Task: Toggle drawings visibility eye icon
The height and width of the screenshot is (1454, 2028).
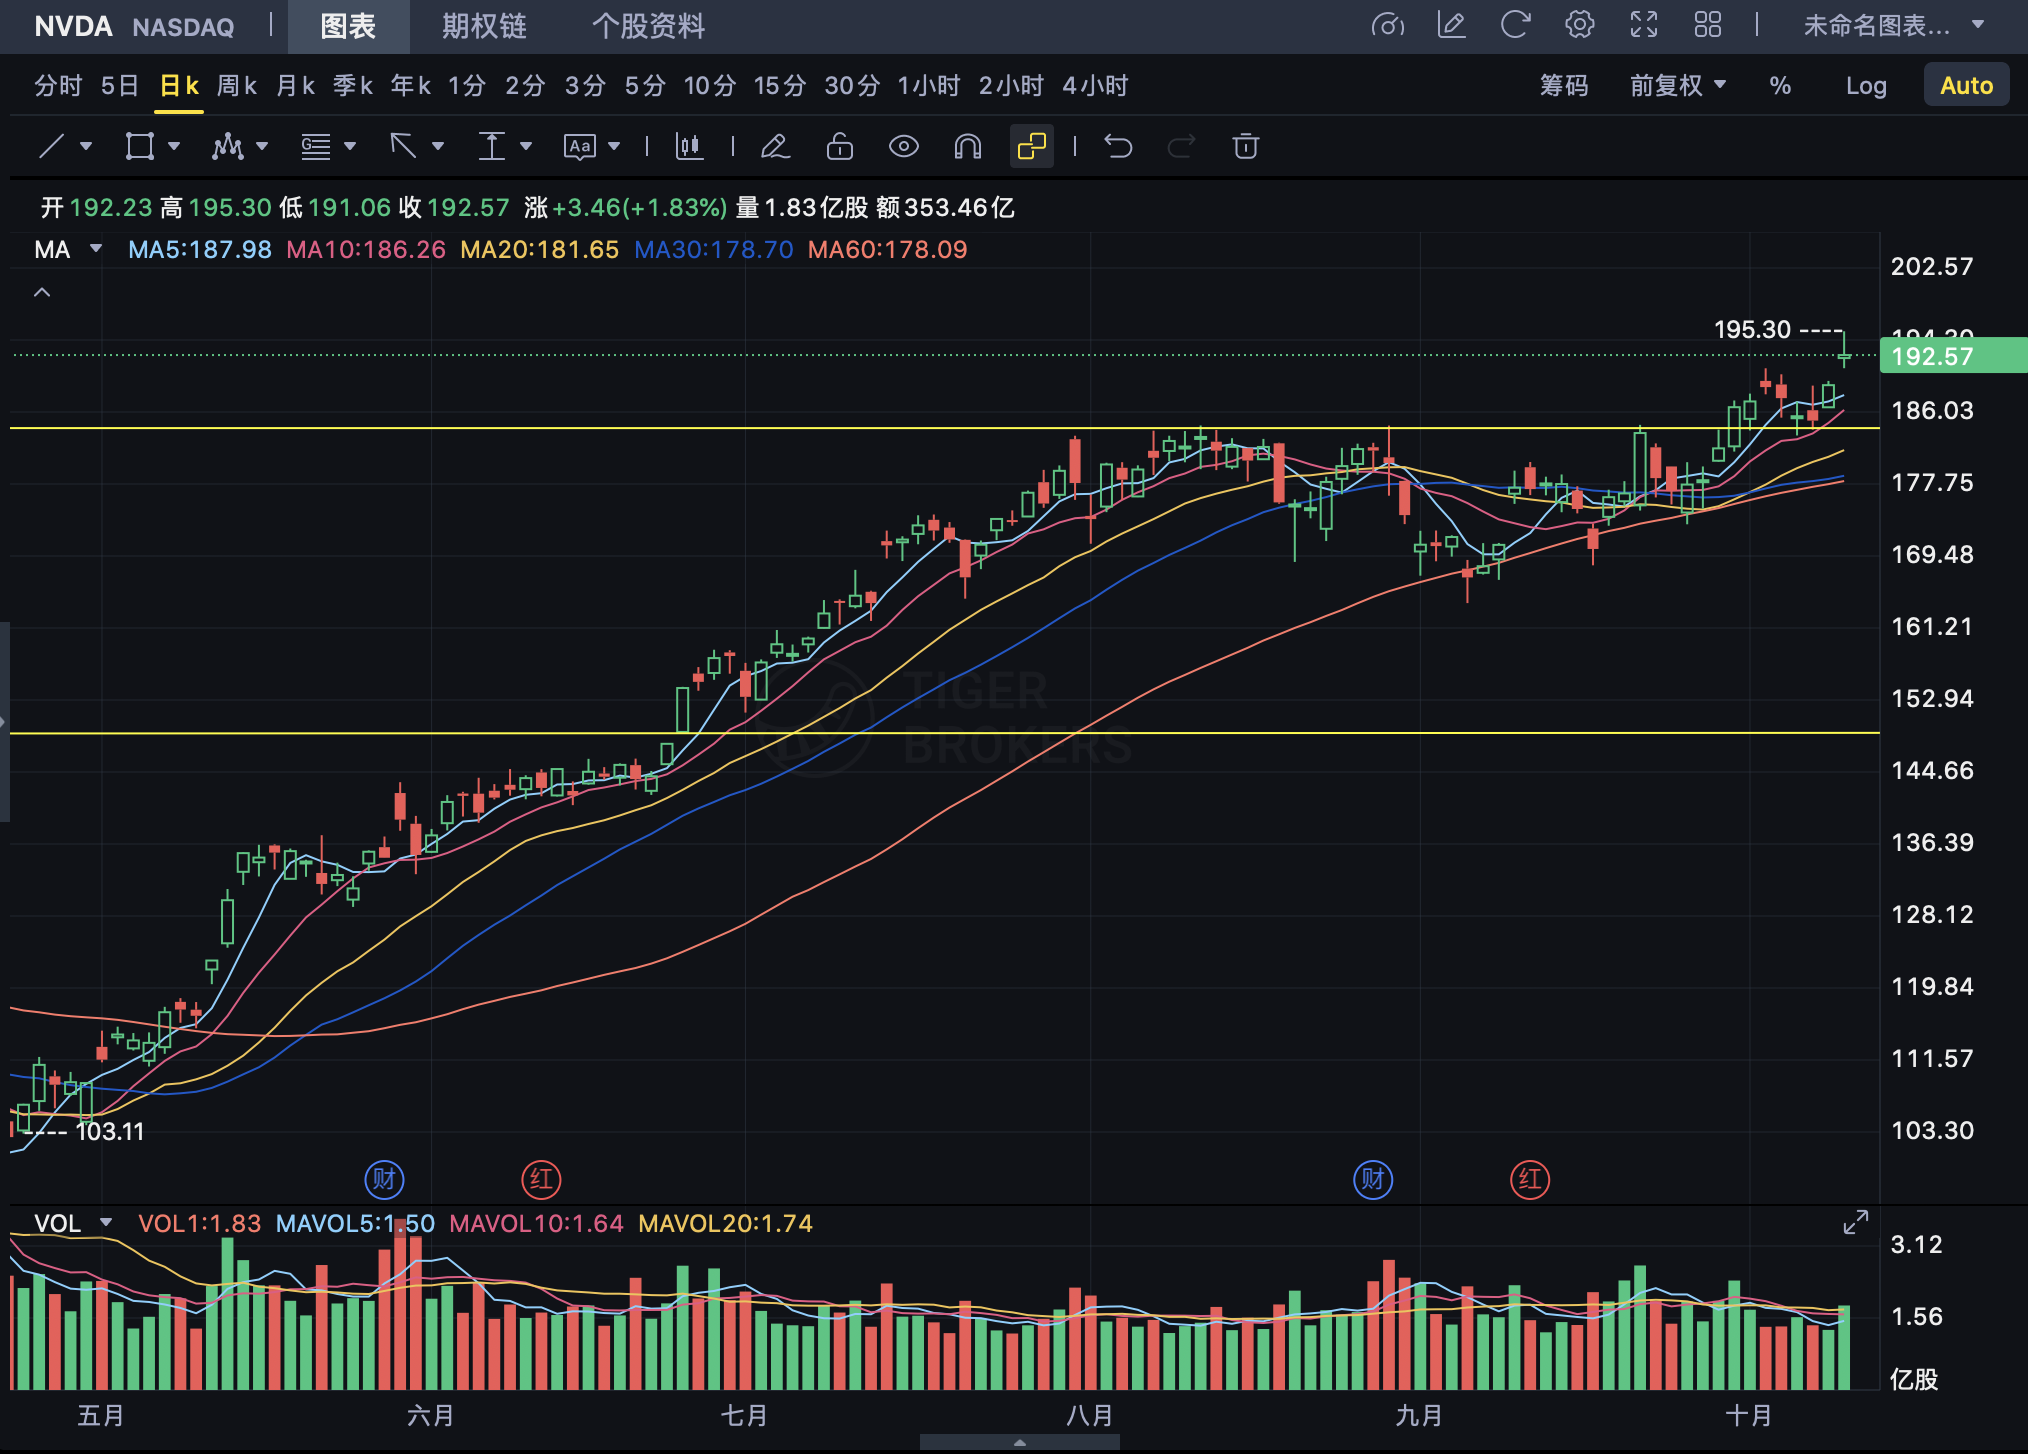Action: click(903, 147)
